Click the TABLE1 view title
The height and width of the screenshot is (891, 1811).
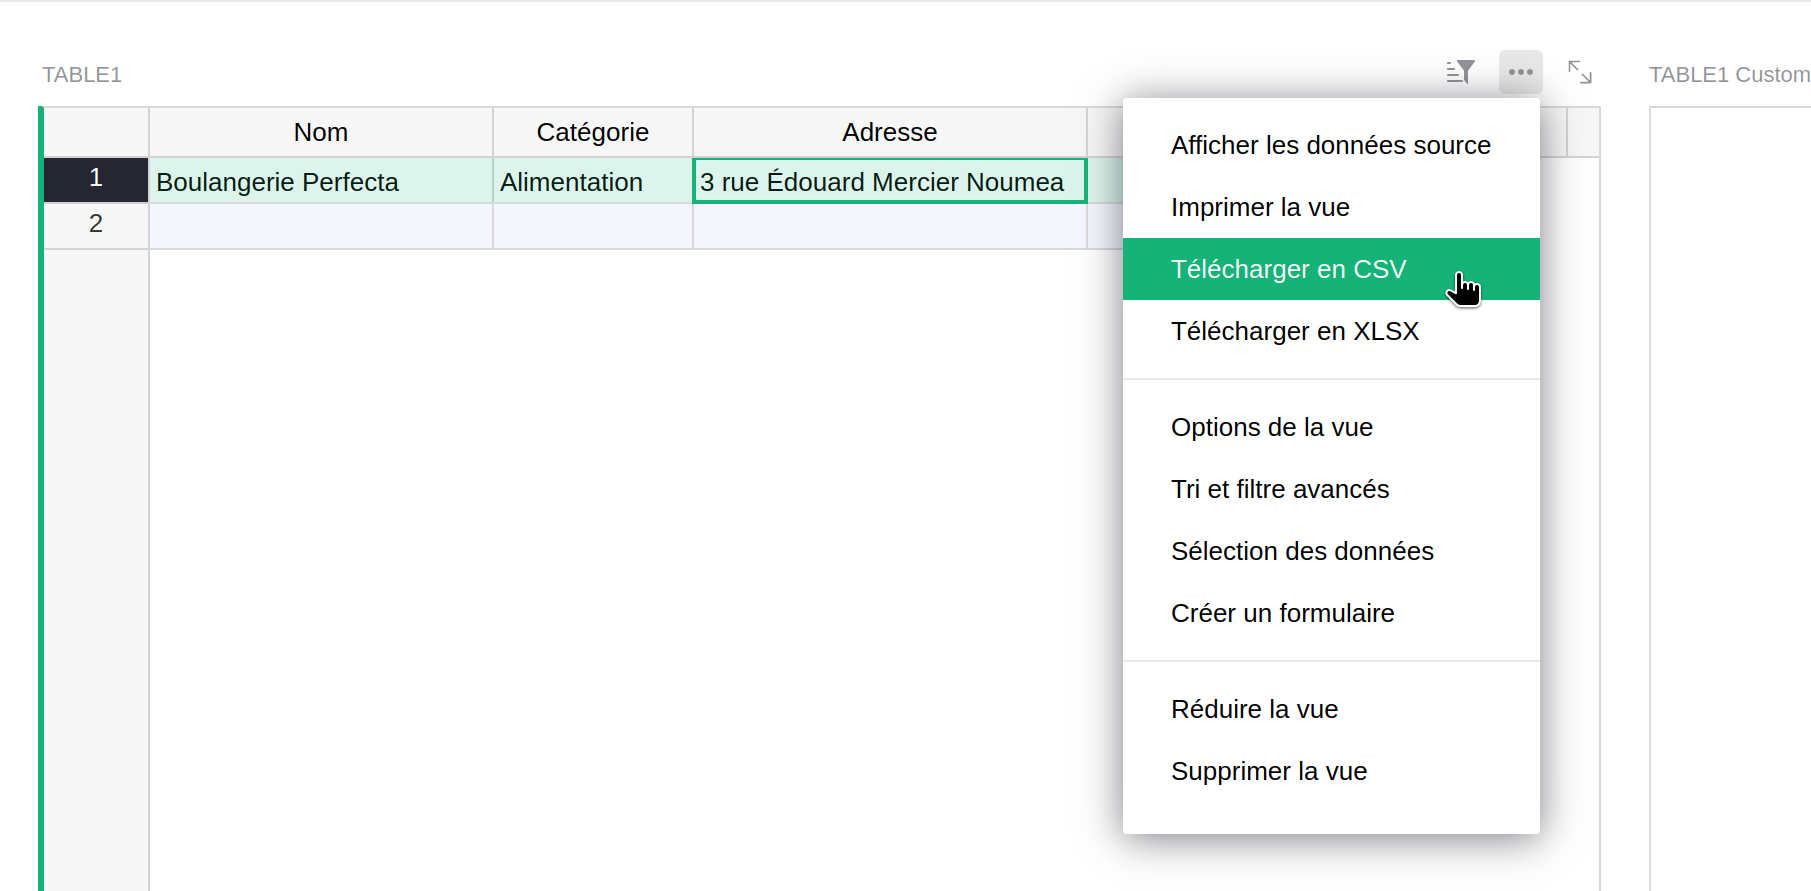(82, 75)
